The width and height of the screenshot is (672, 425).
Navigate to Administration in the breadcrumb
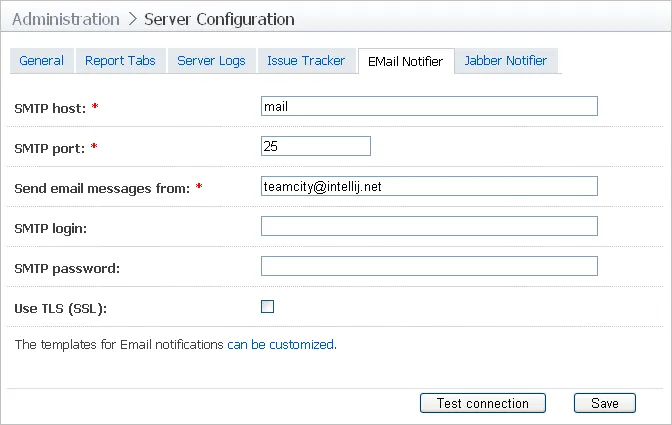point(65,19)
